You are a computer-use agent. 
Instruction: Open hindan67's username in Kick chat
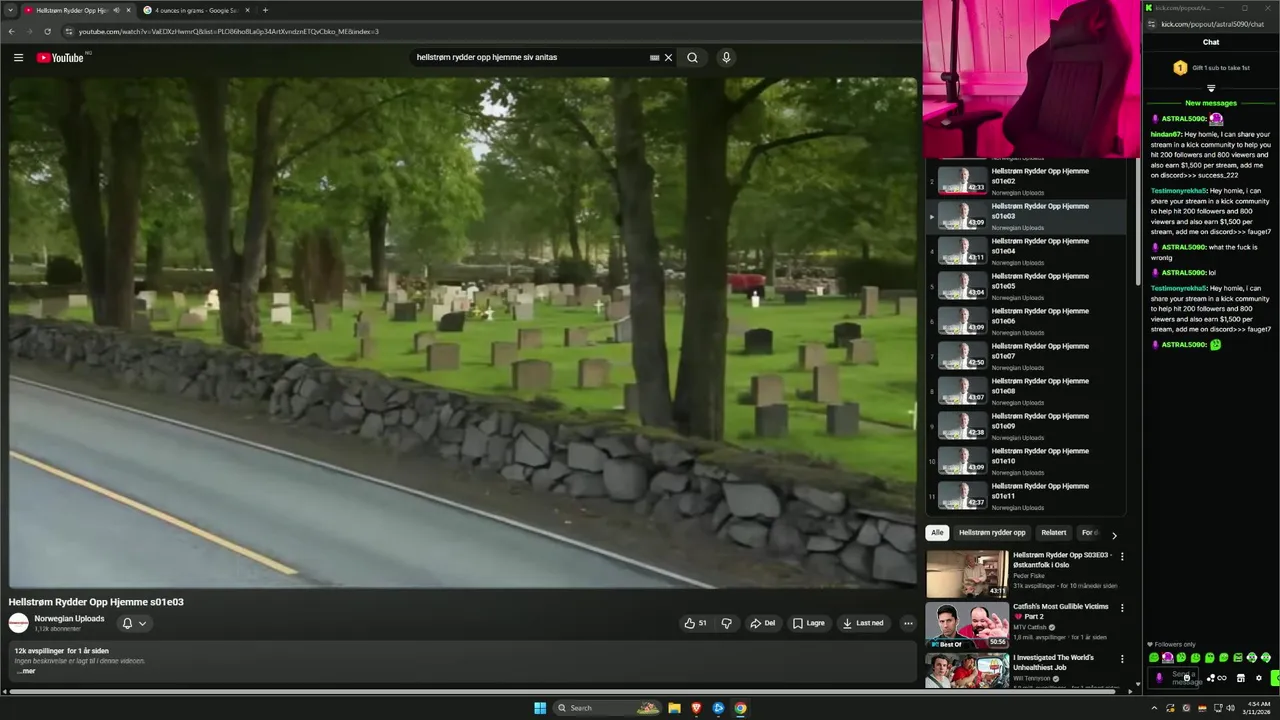click(1166, 134)
